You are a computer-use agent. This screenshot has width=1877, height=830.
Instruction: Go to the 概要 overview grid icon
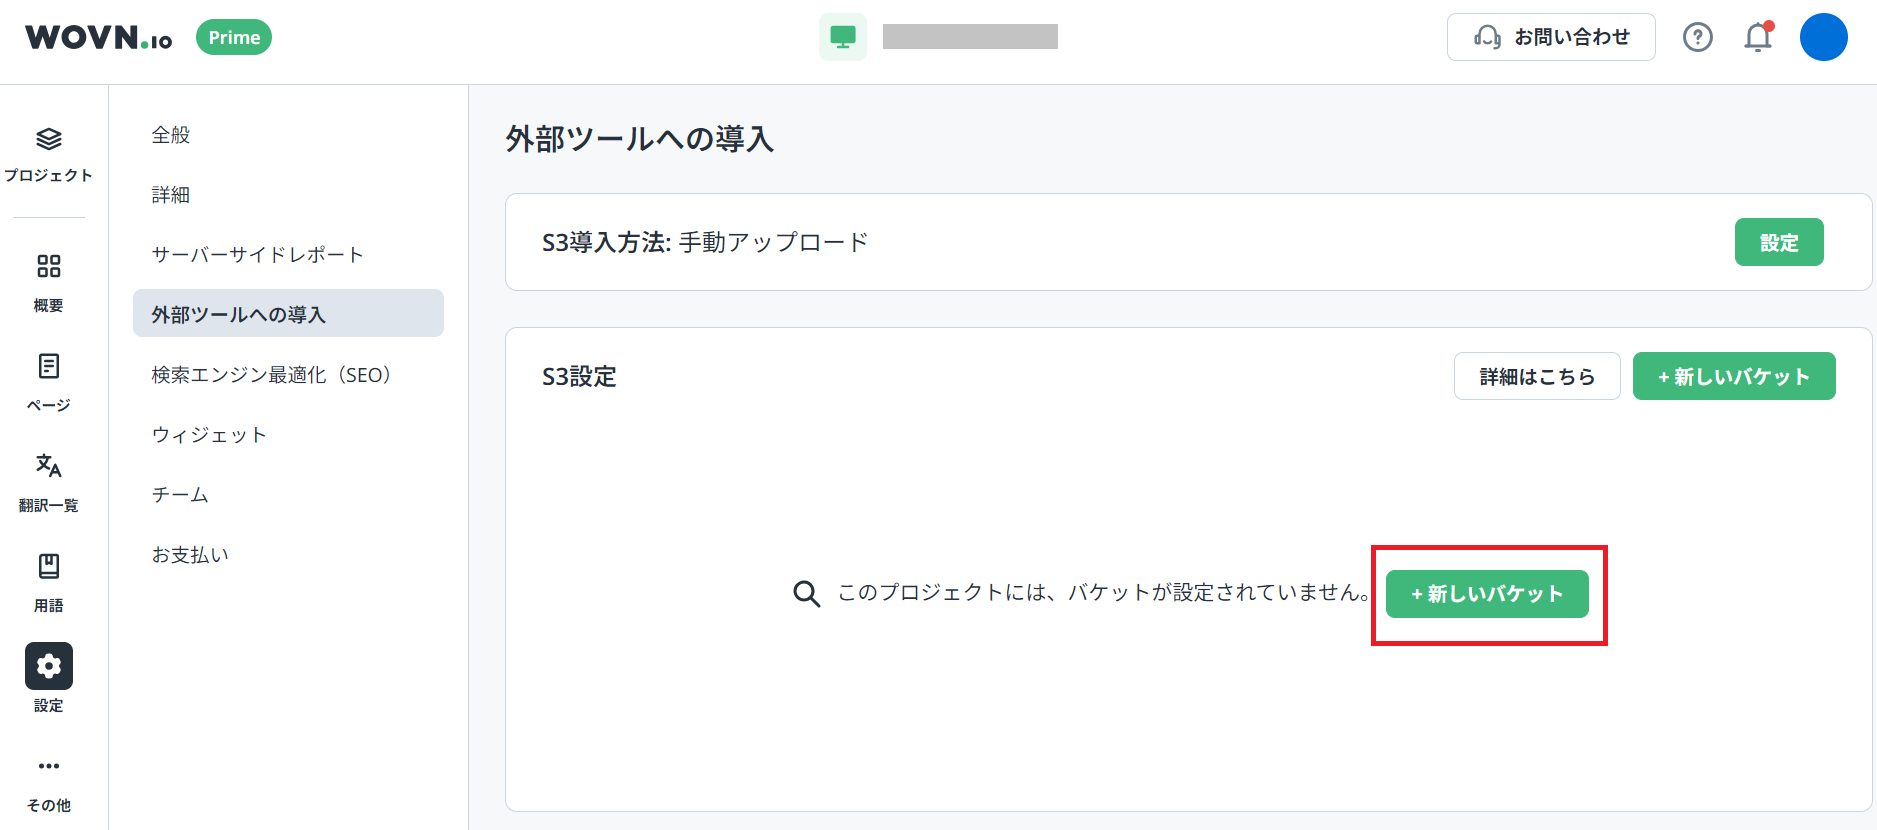(x=48, y=266)
